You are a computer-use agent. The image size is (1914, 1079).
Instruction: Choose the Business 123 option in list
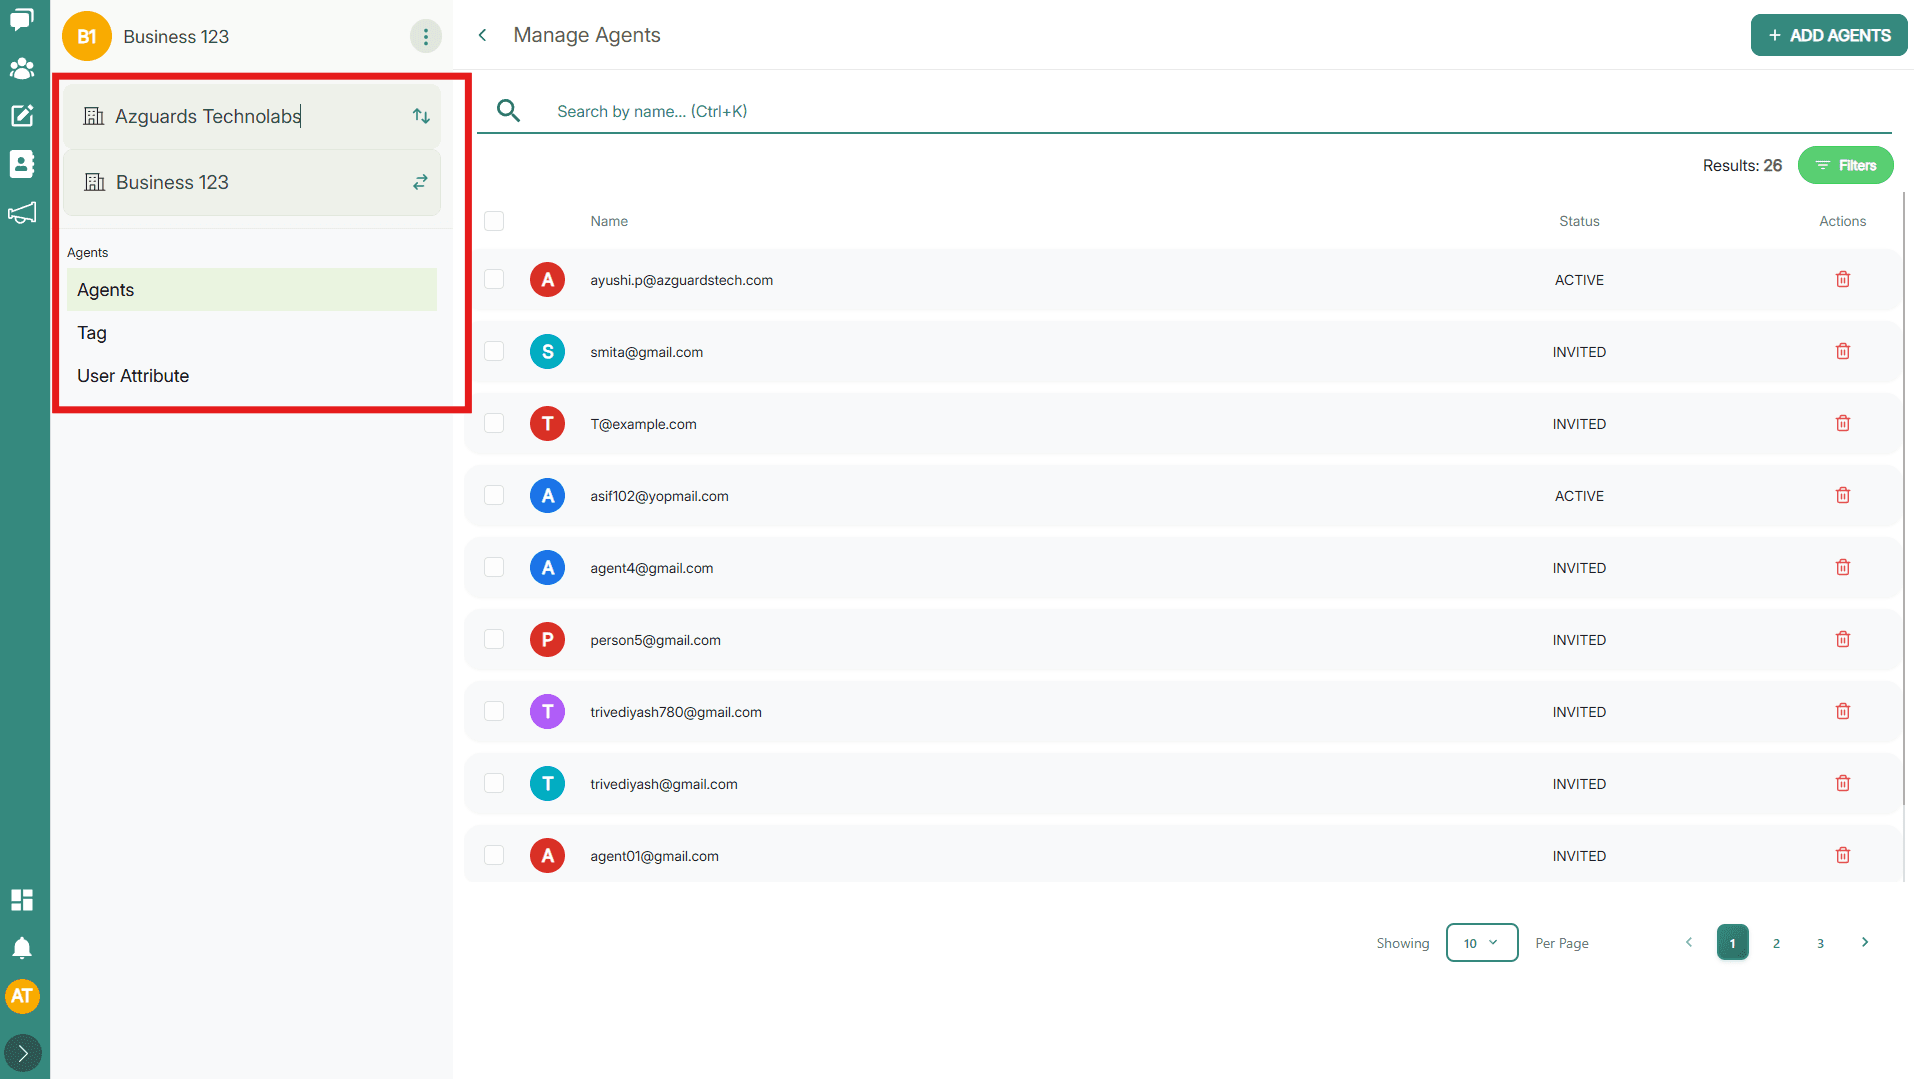coord(252,182)
